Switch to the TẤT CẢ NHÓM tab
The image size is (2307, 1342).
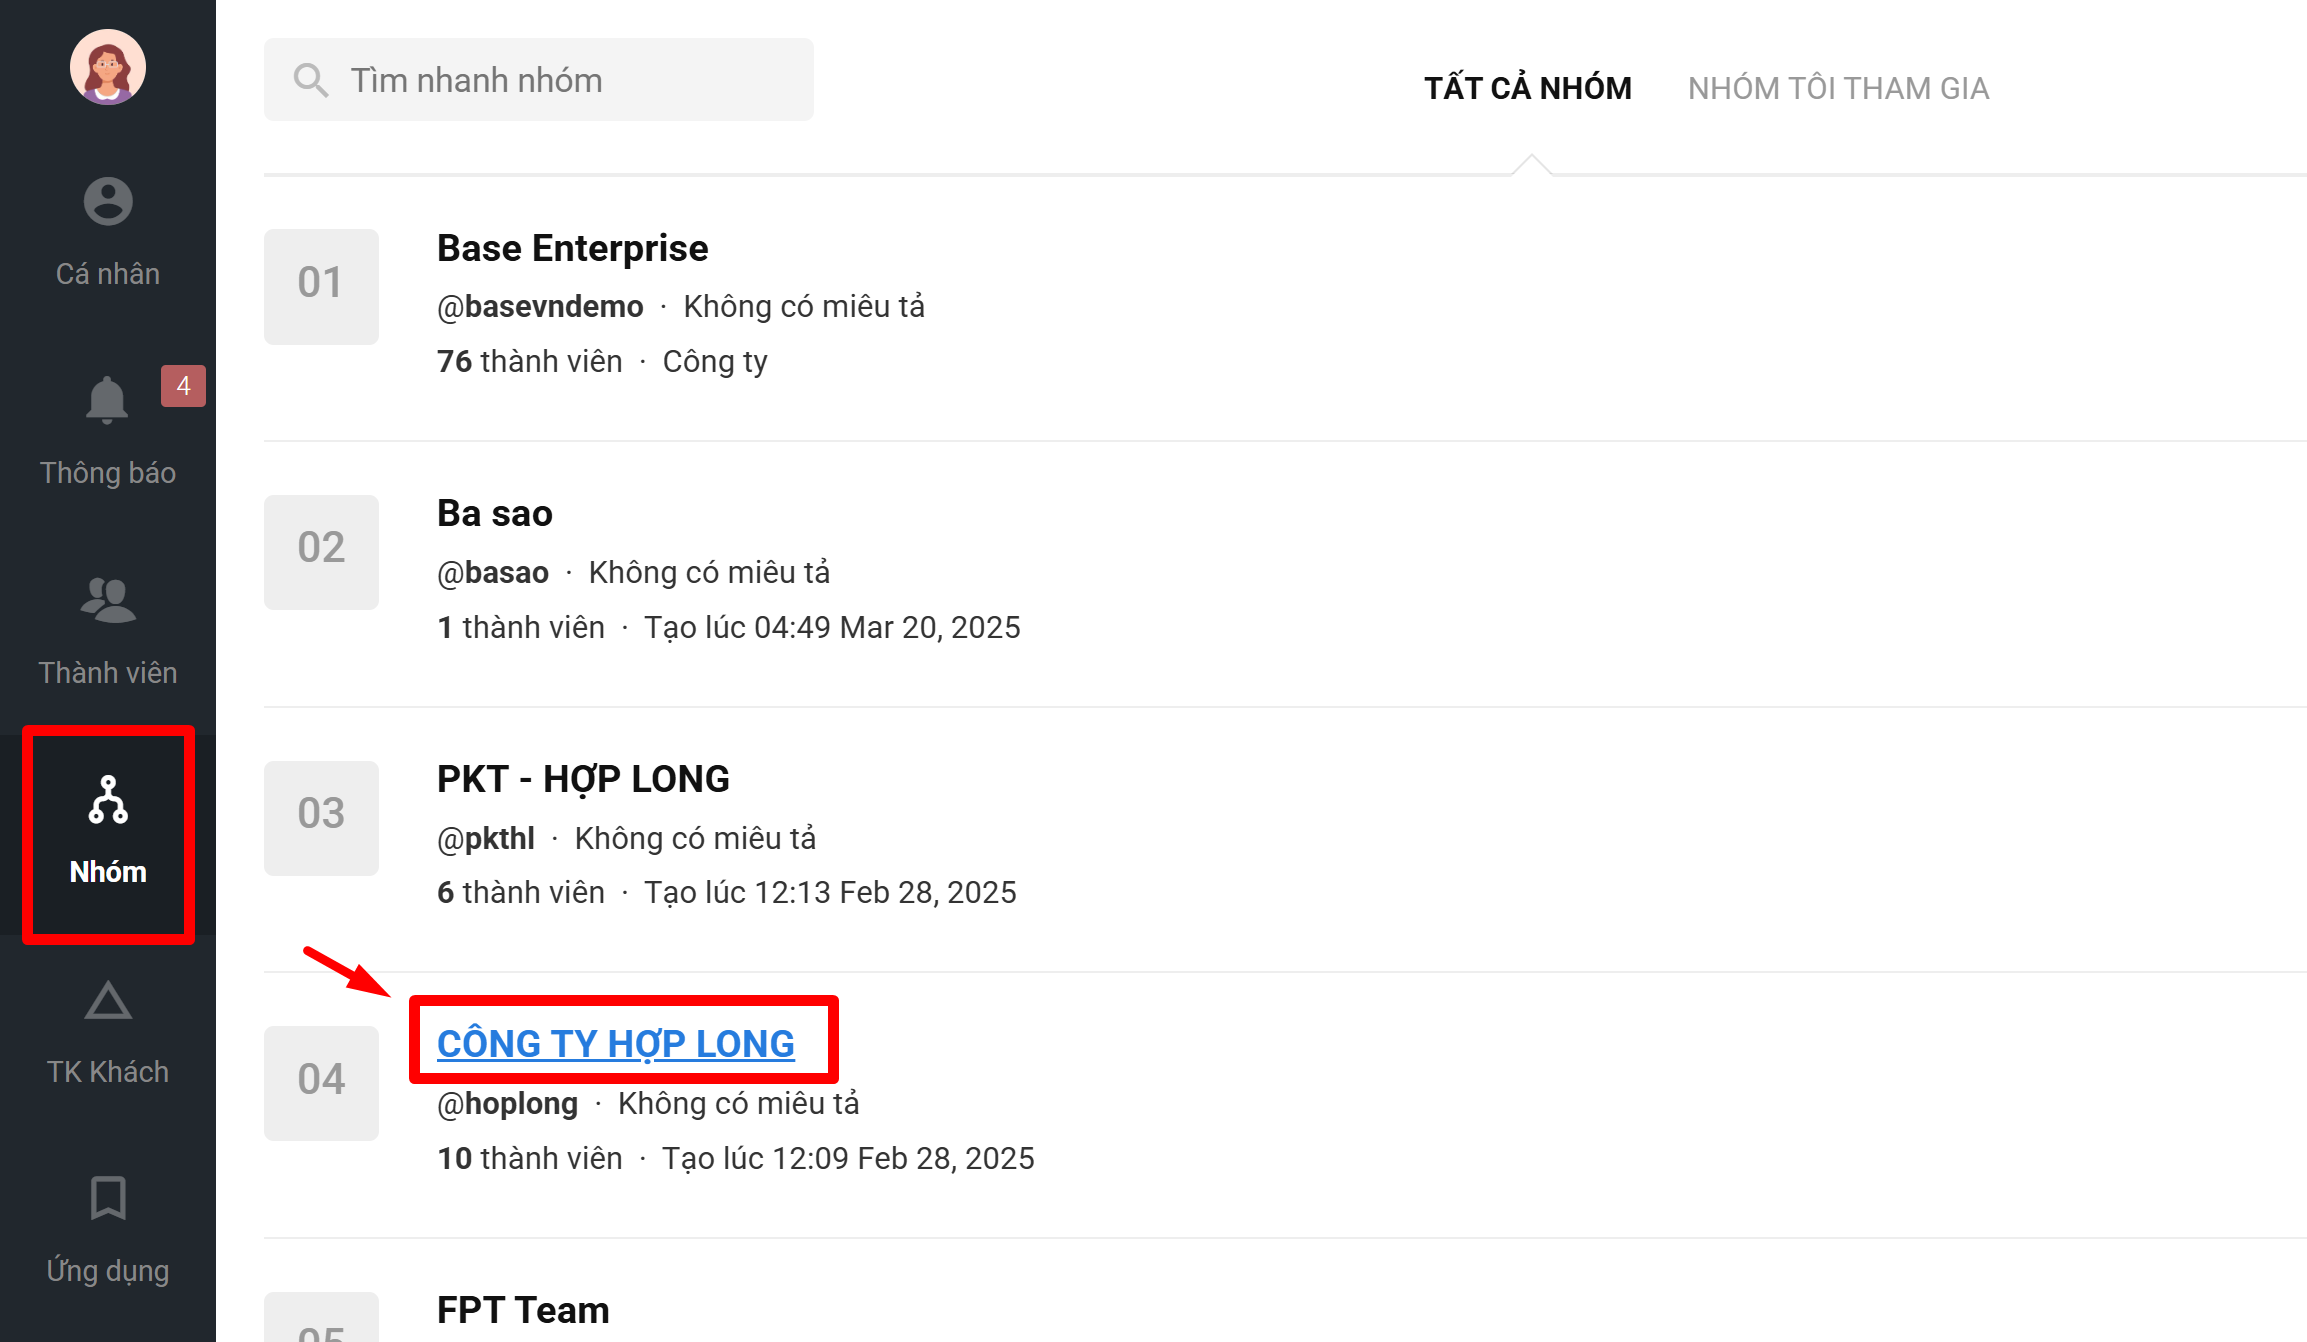point(1527,88)
